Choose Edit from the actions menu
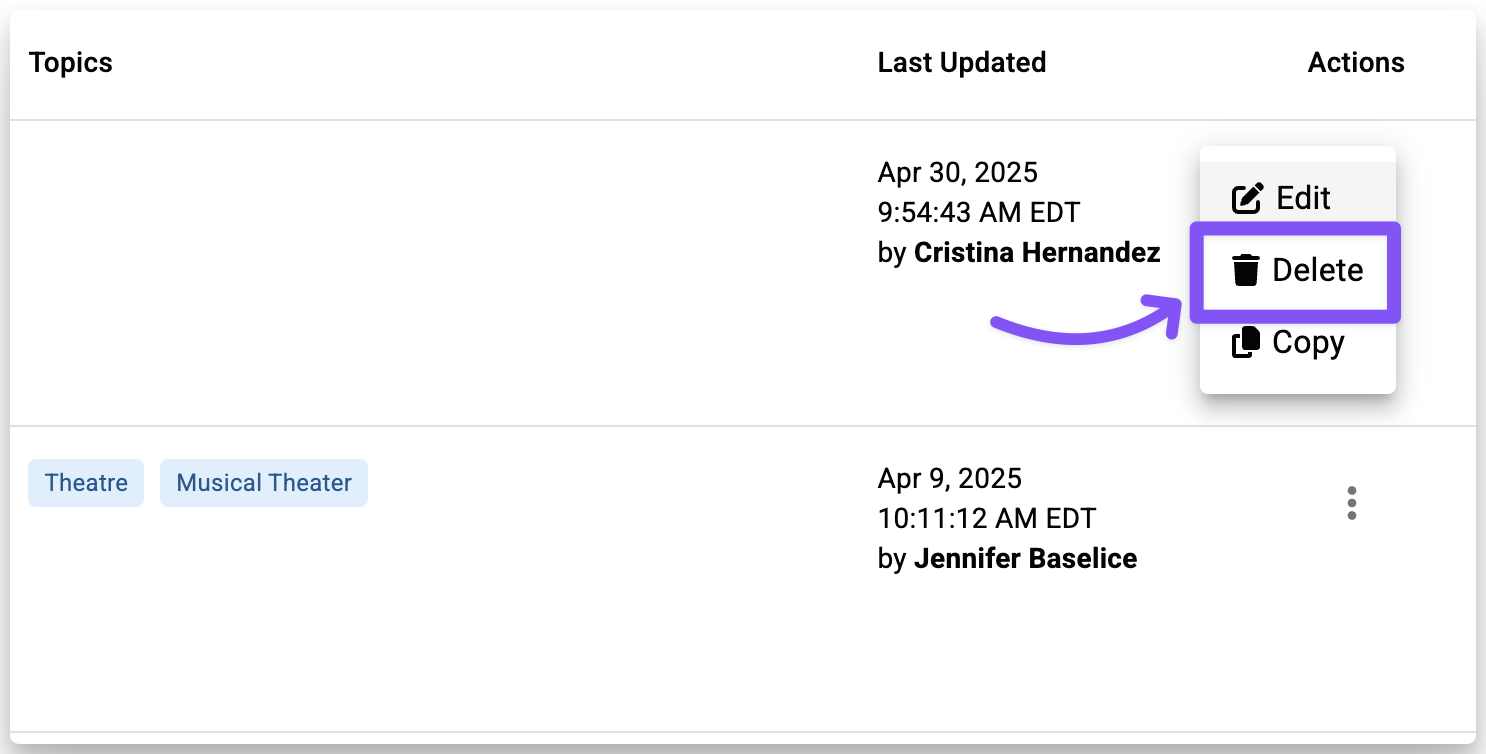Viewport: 1486px width, 754px height. (x=1302, y=198)
